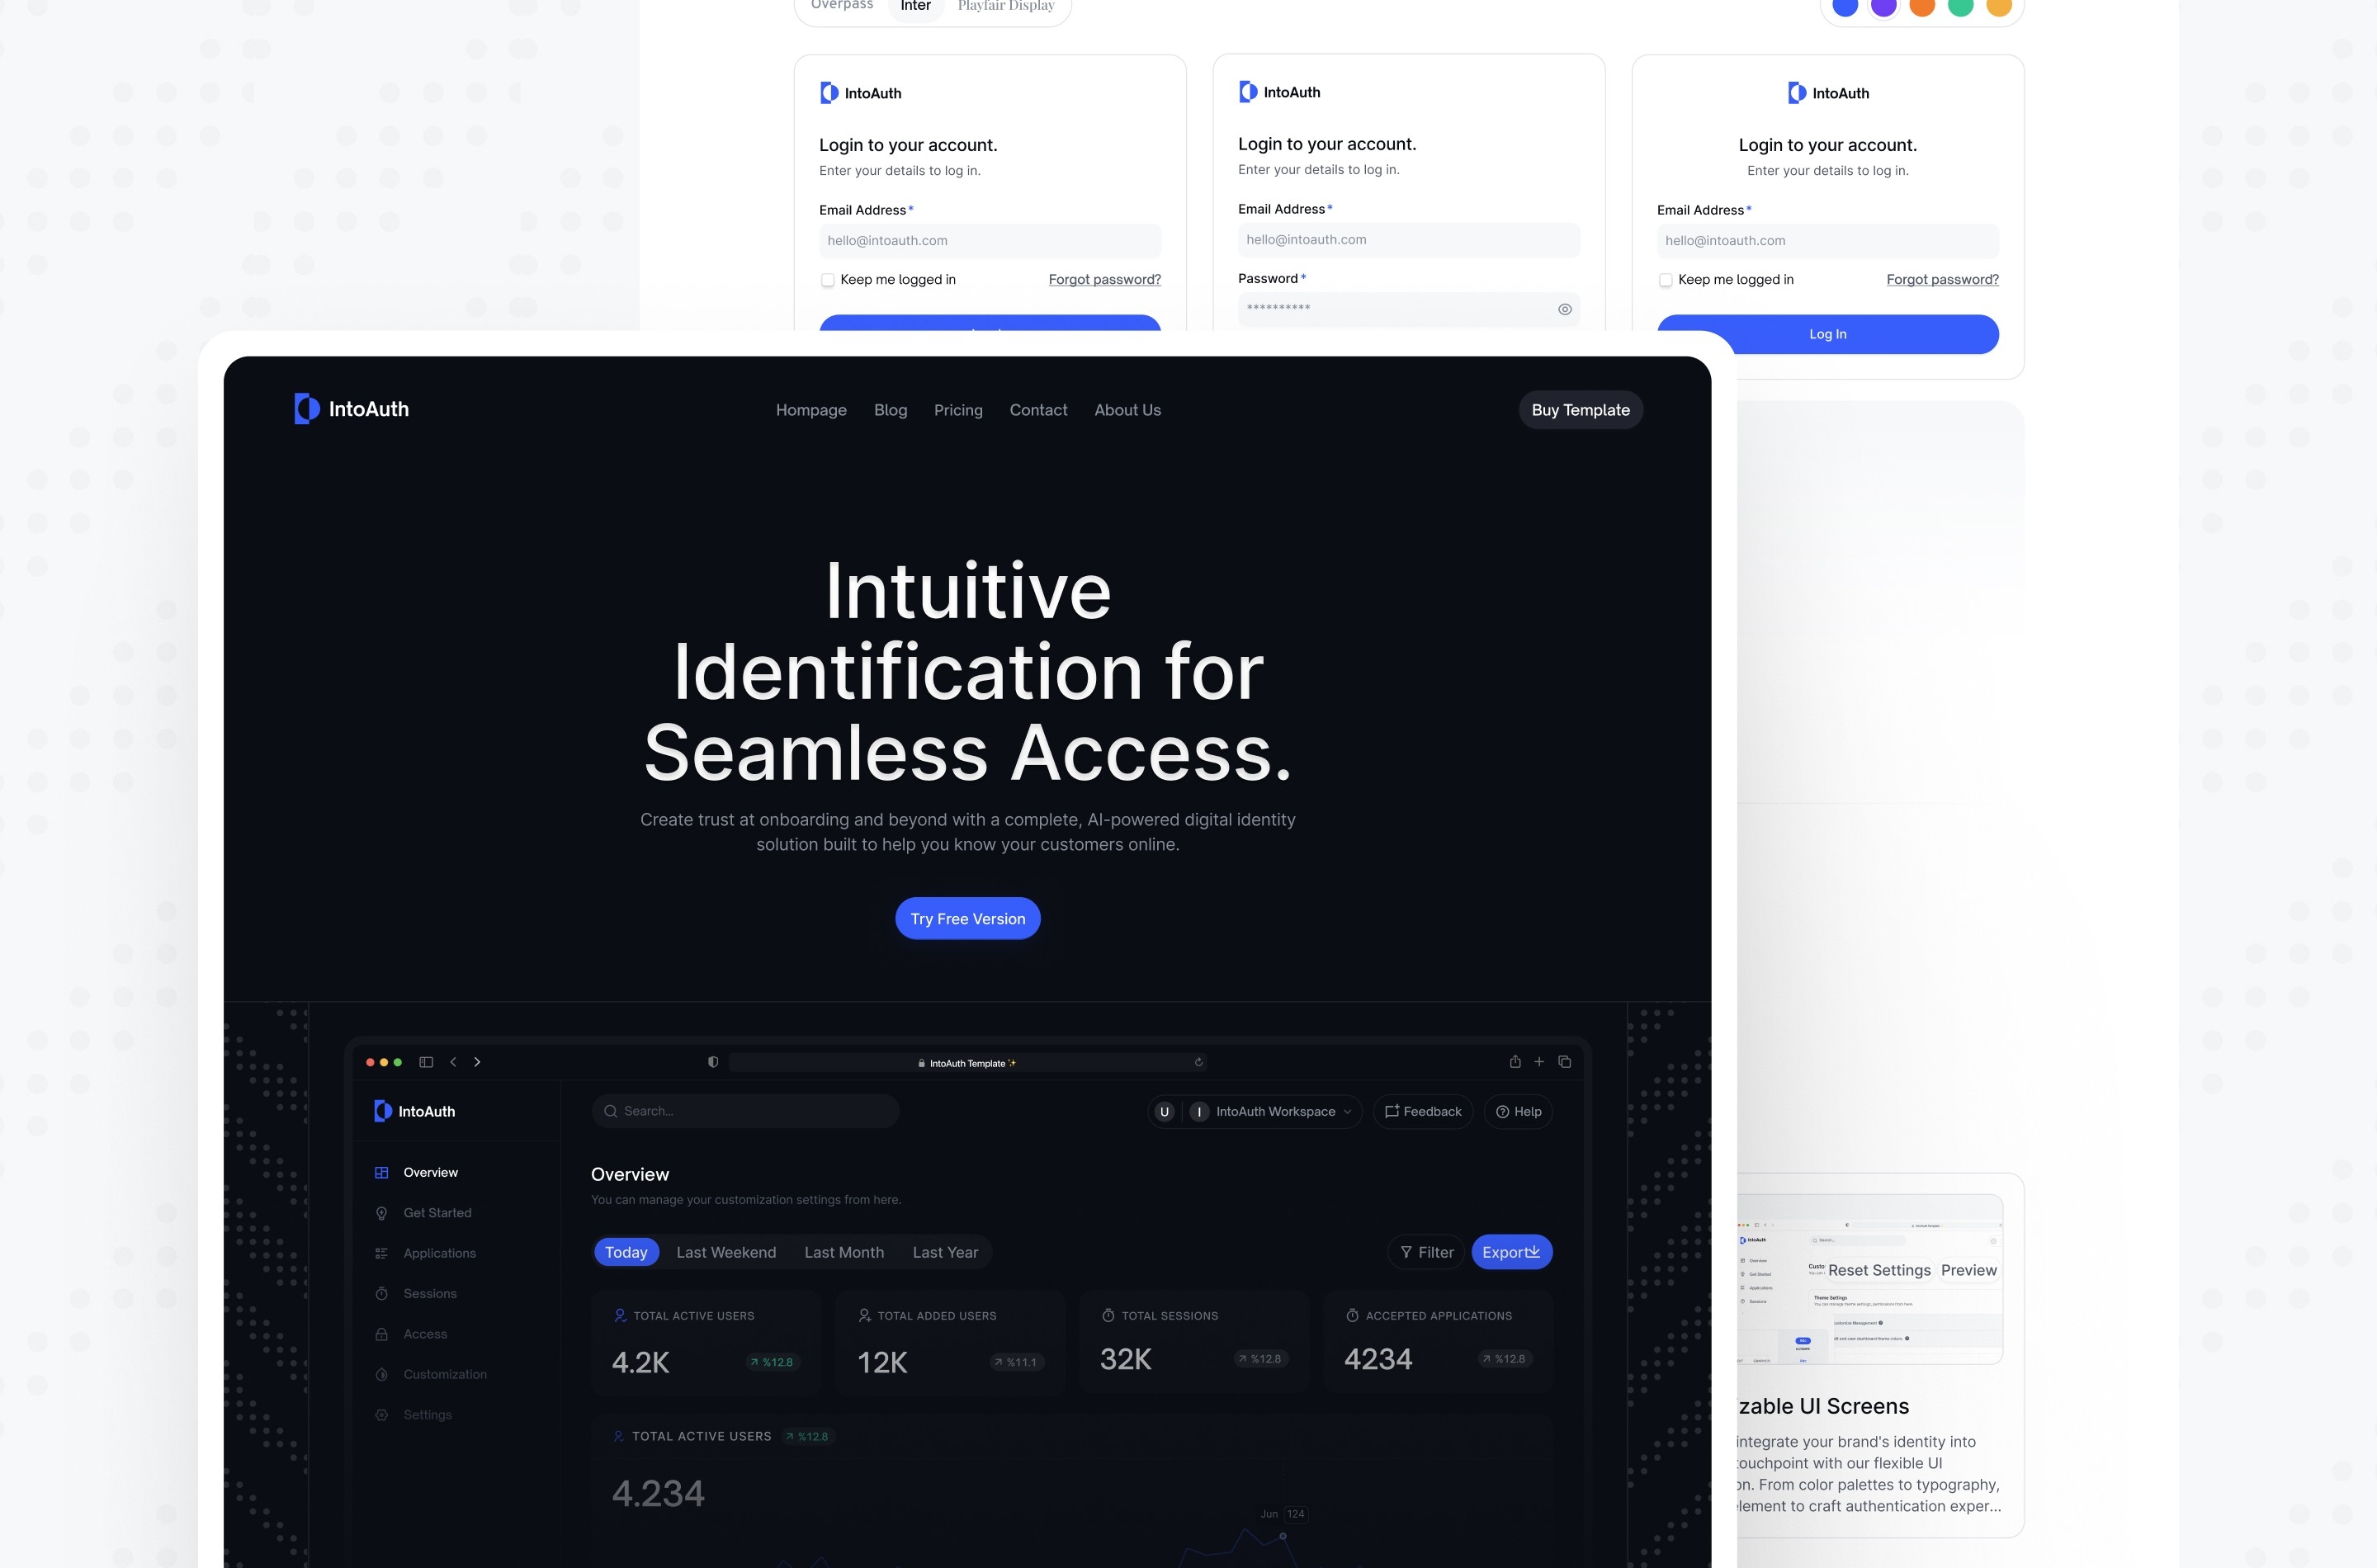Toggle the Keep me logged in checkbox

825,280
